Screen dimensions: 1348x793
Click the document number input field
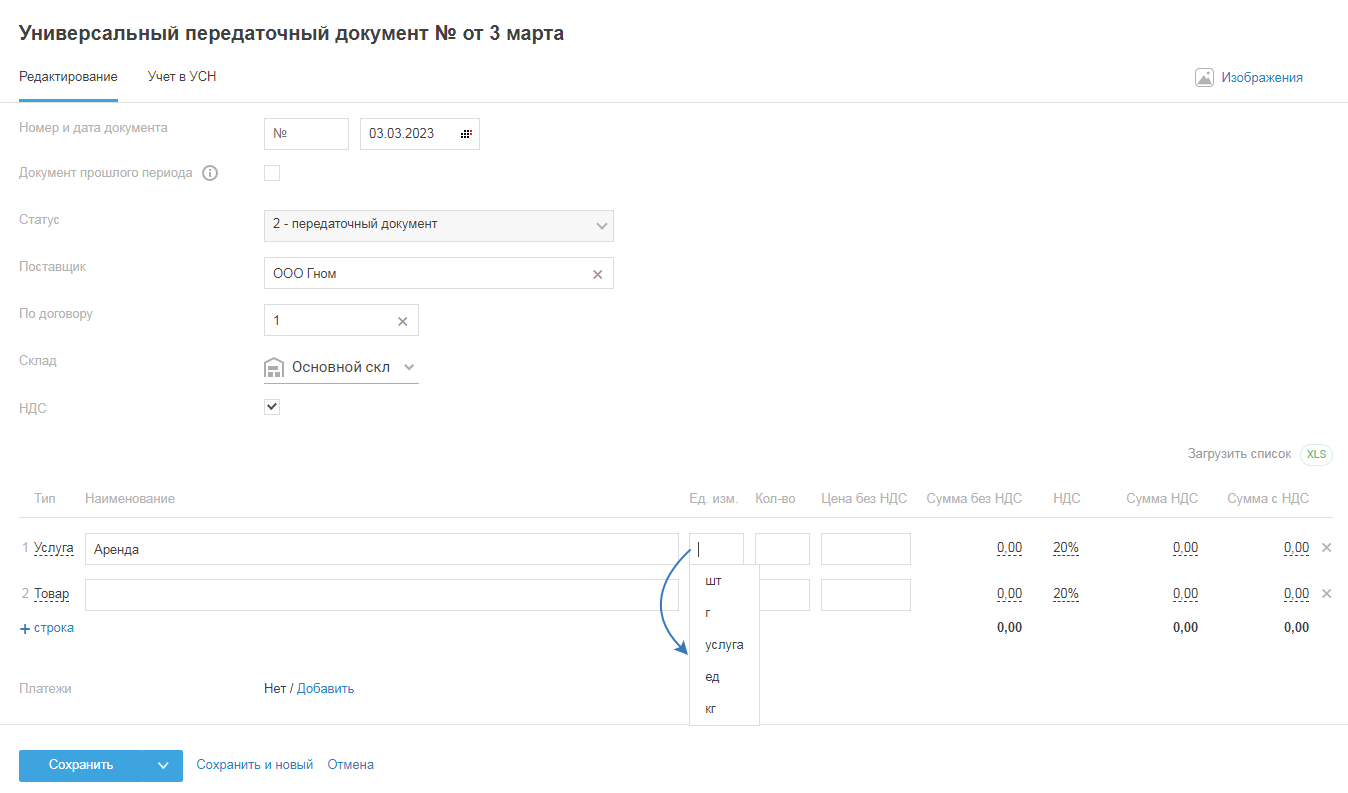tap(306, 134)
